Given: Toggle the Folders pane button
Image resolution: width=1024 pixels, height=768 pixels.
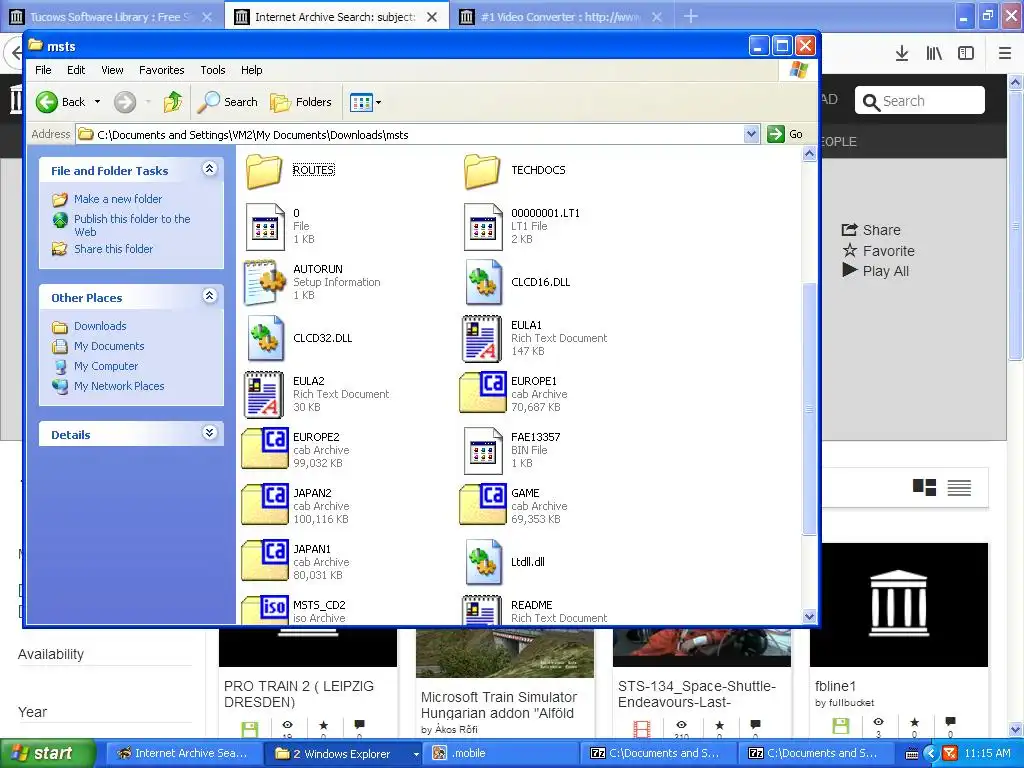Looking at the screenshot, I should pos(302,102).
